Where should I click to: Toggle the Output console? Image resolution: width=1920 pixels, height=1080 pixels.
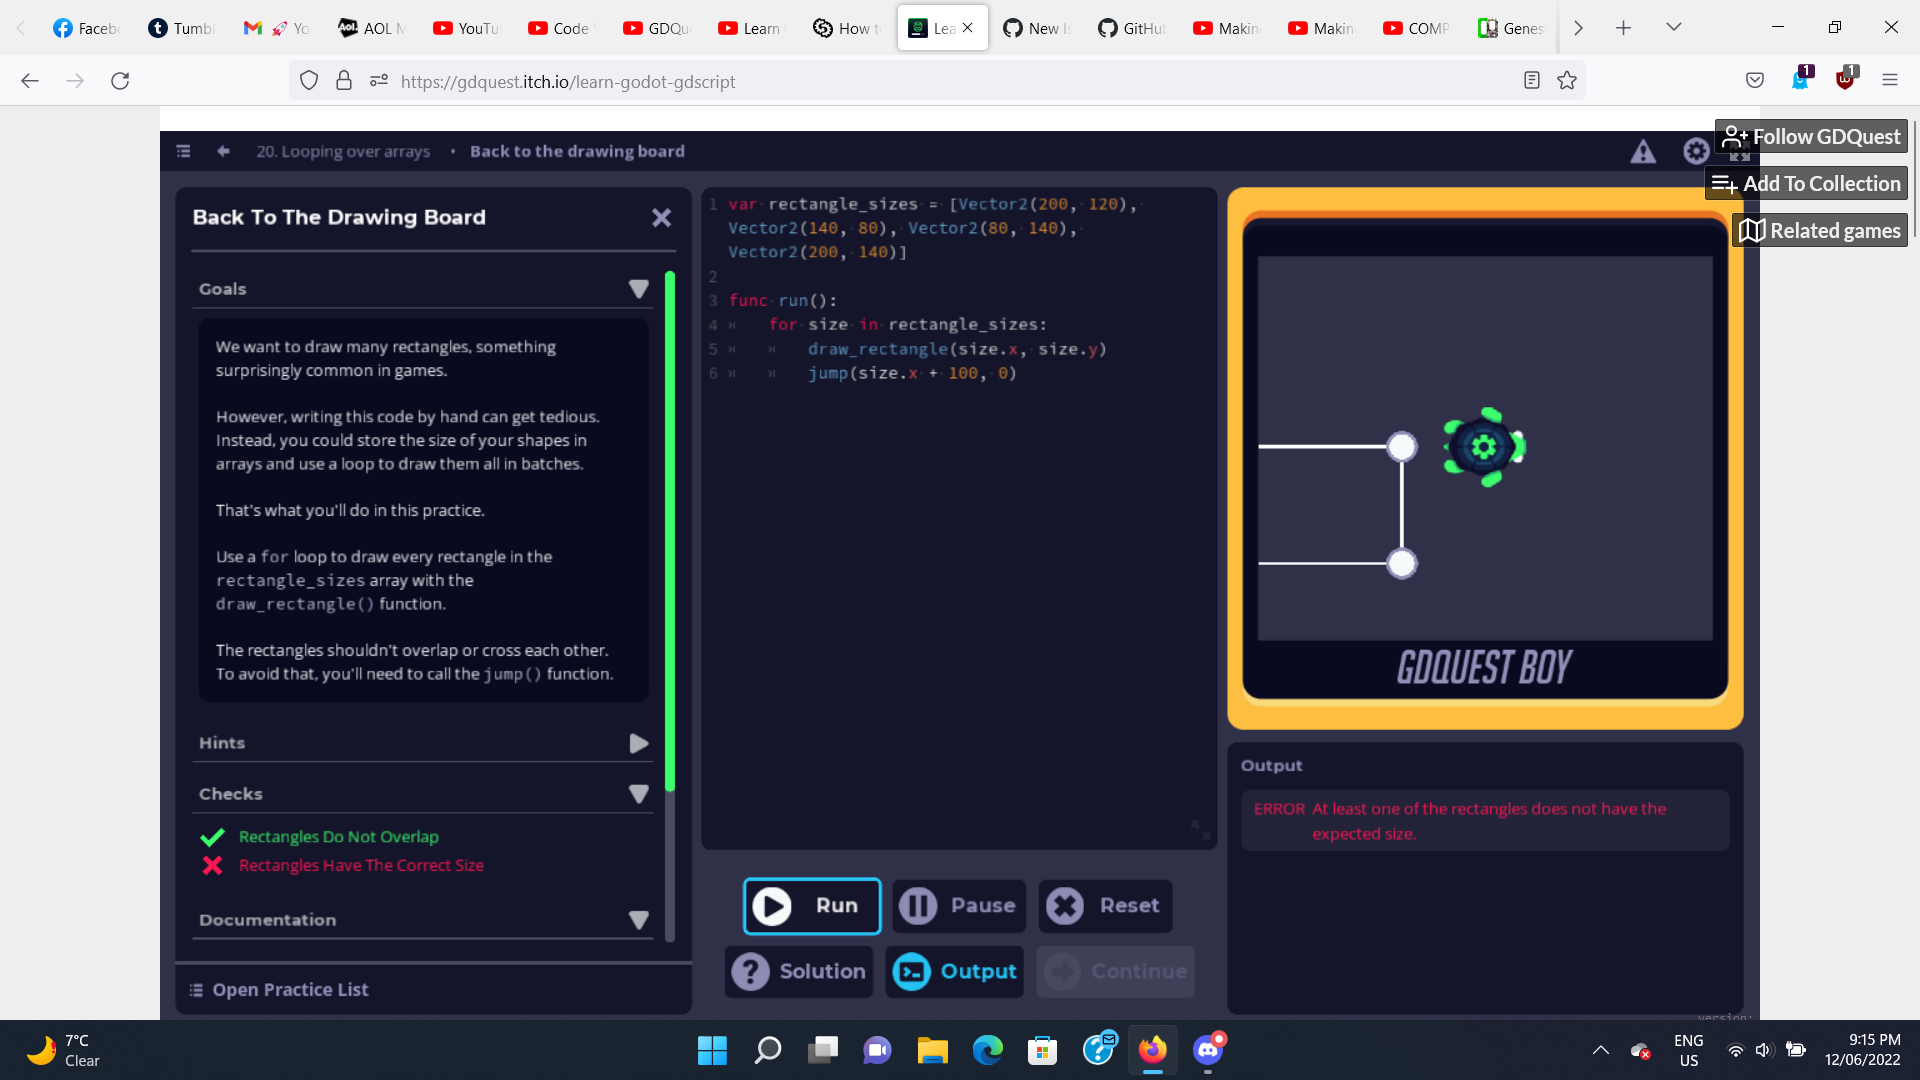click(955, 971)
